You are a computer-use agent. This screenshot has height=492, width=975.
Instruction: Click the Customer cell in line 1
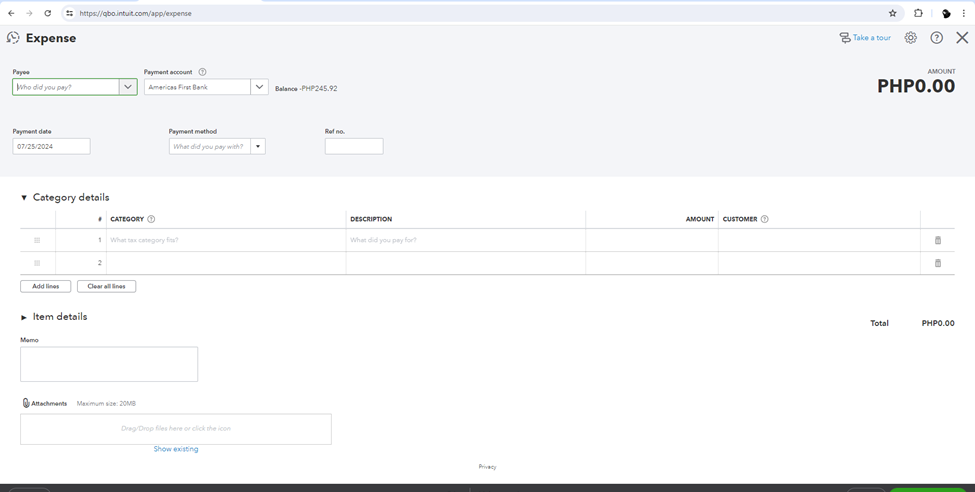[820, 240]
